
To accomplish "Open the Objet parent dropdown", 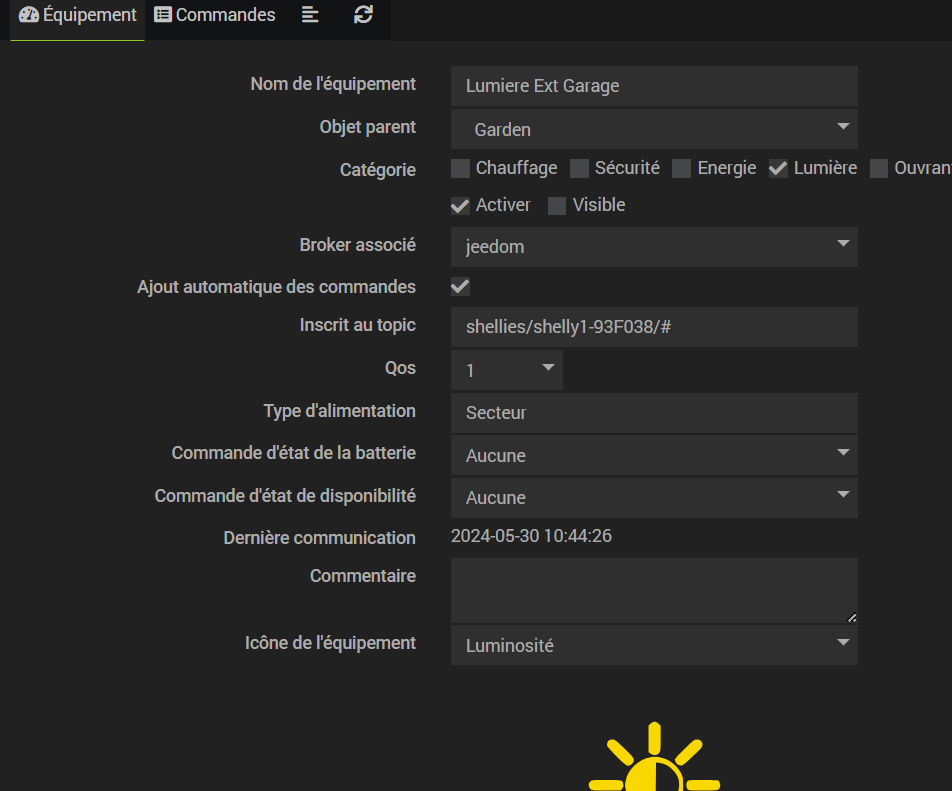I will pyautogui.click(x=654, y=129).
